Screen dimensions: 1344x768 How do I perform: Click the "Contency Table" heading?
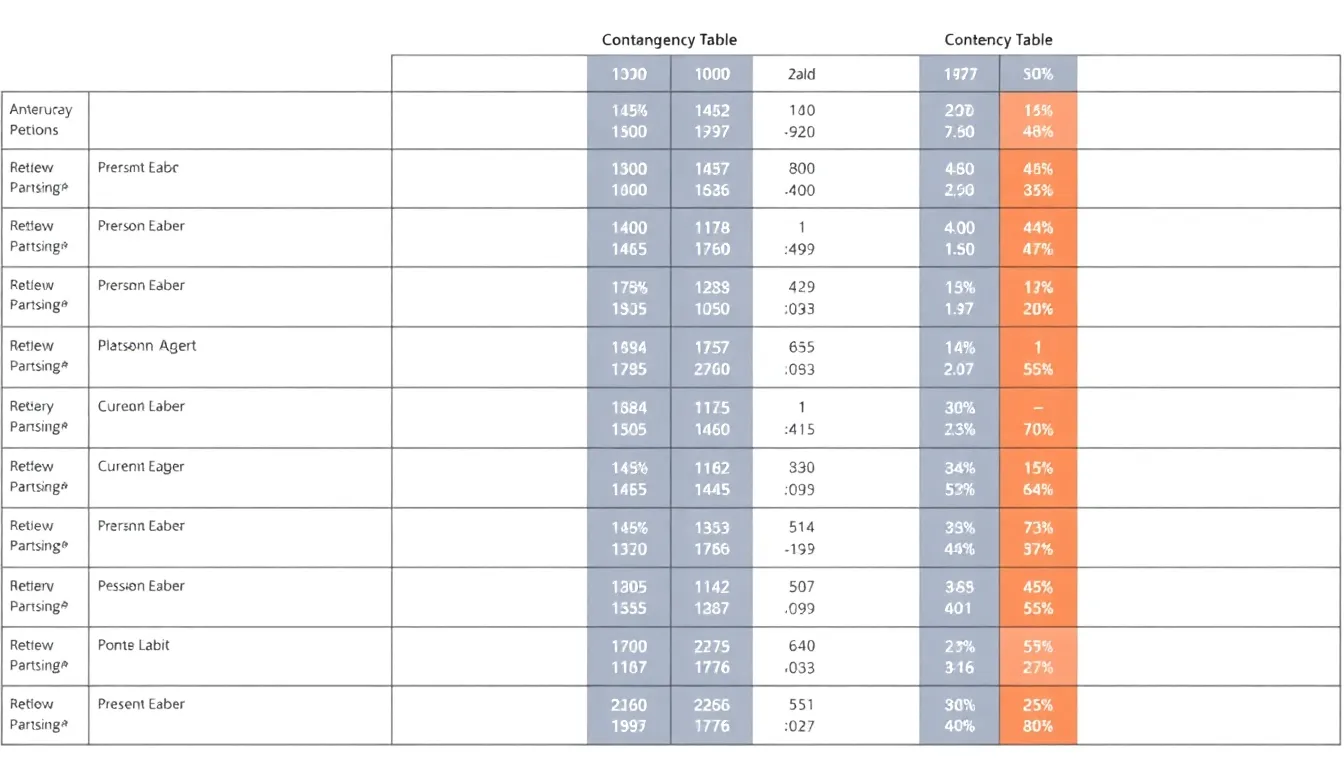click(998, 40)
